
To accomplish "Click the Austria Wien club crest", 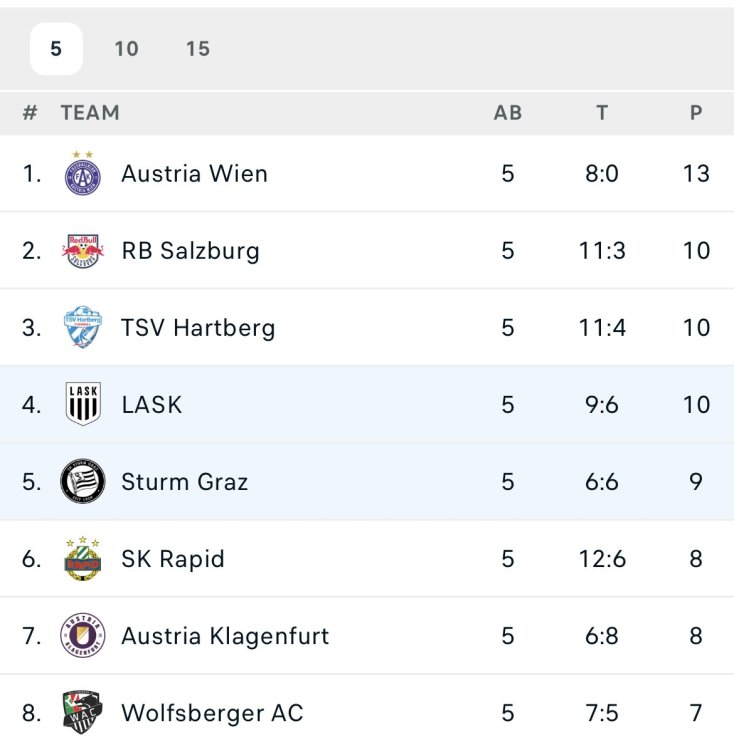I will pos(83,174).
